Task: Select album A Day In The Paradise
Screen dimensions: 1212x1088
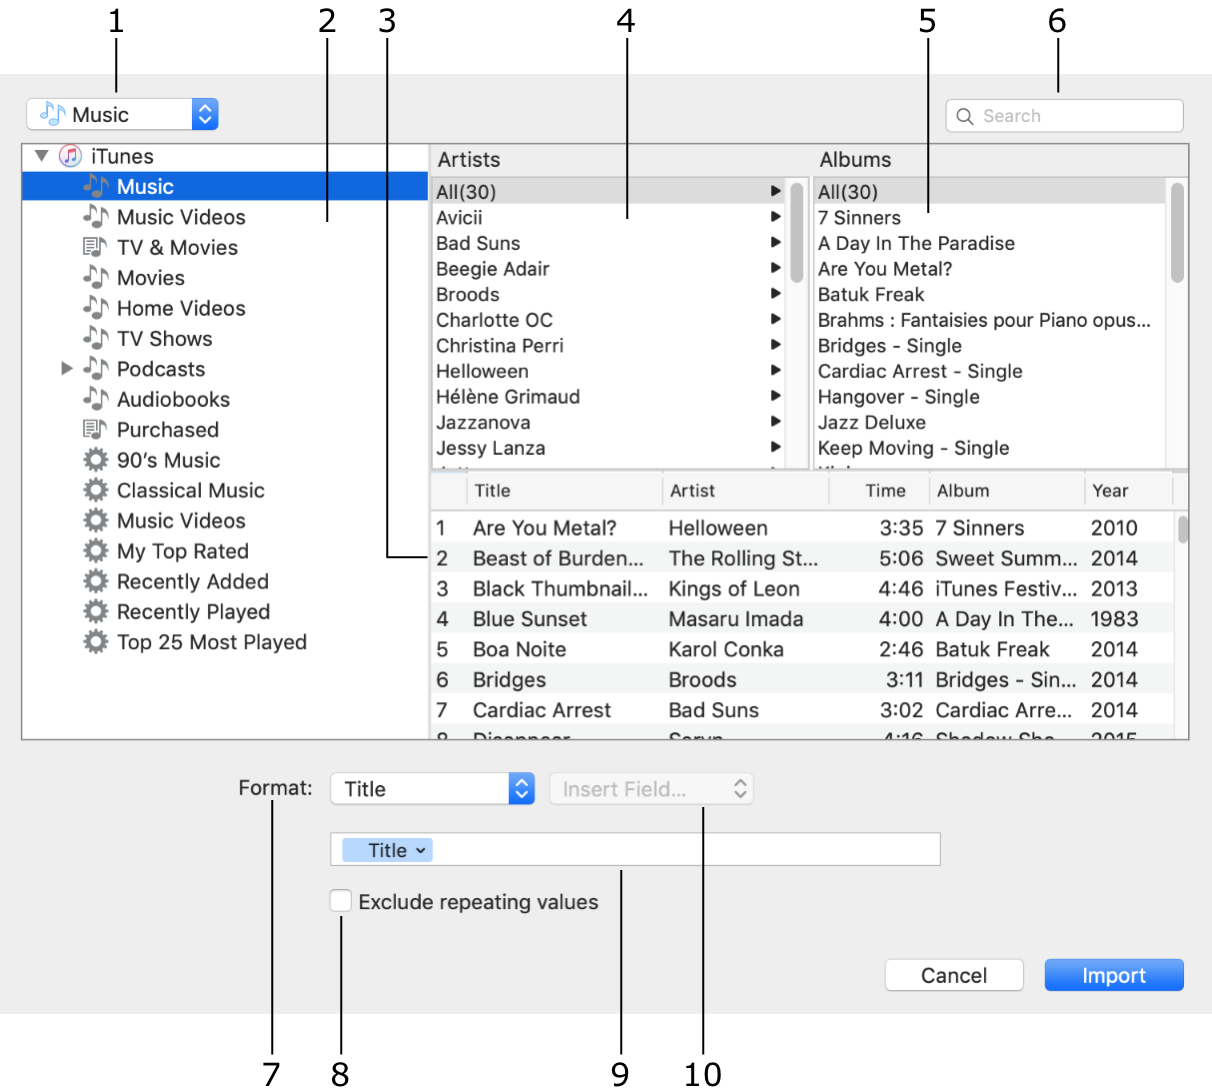Action: [990, 243]
